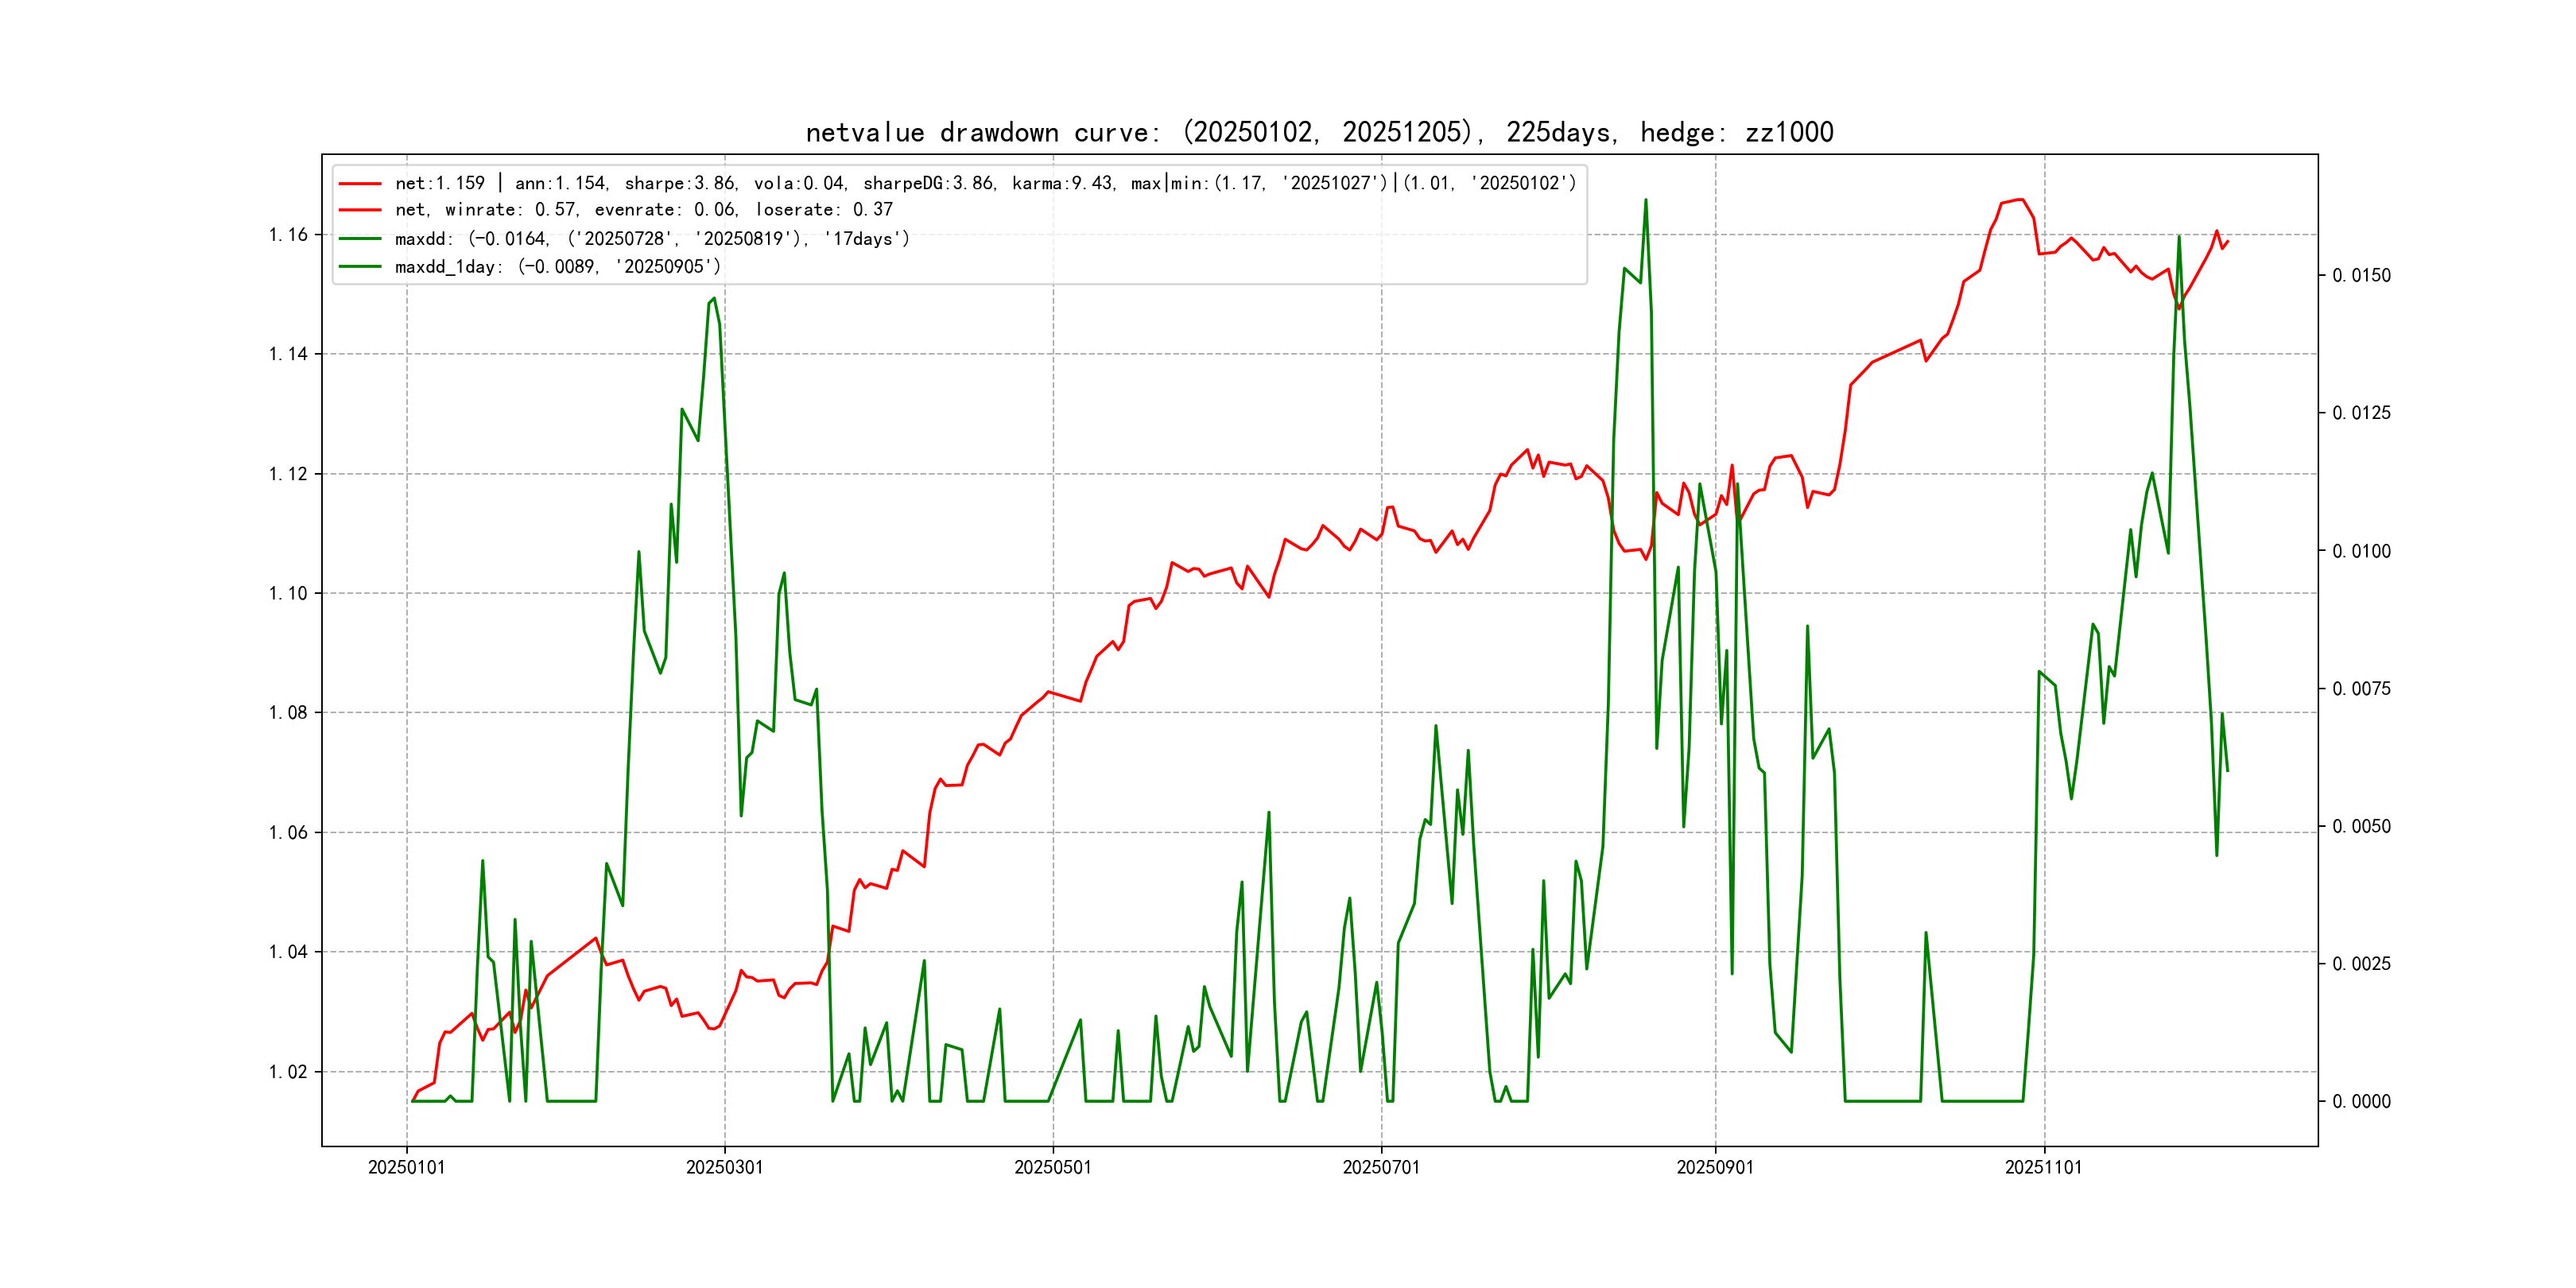Click green swatch beside maxdd legend entry

360,239
